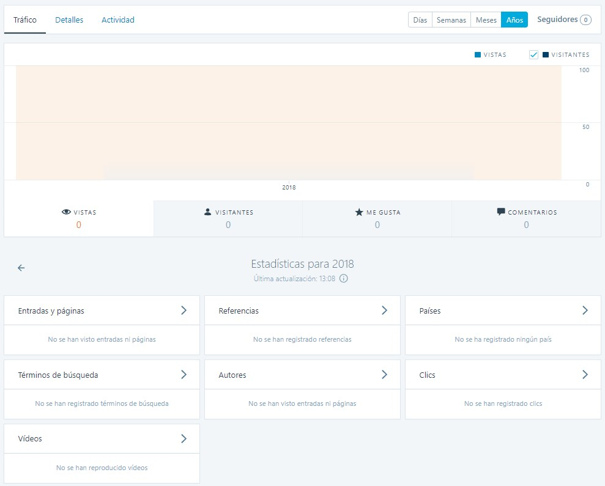Click the star icon on Me gusta
Image resolution: width=605 pixels, height=486 pixels.
point(359,212)
